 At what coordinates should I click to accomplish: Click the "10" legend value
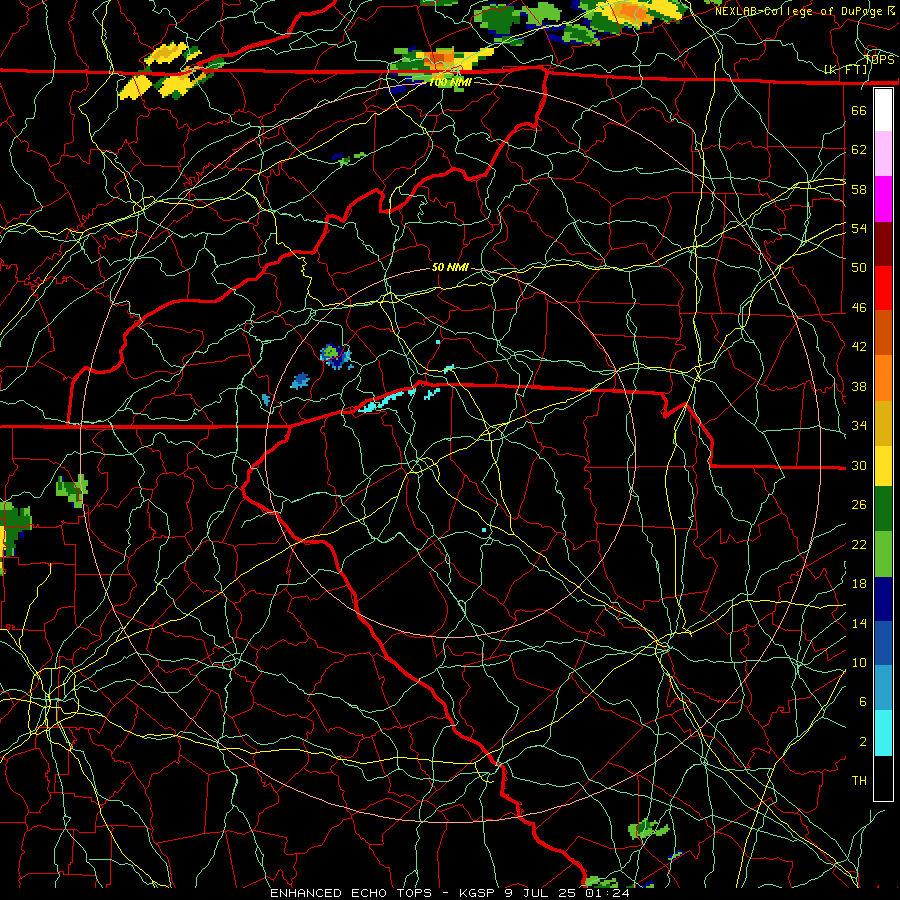pyautogui.click(x=859, y=662)
